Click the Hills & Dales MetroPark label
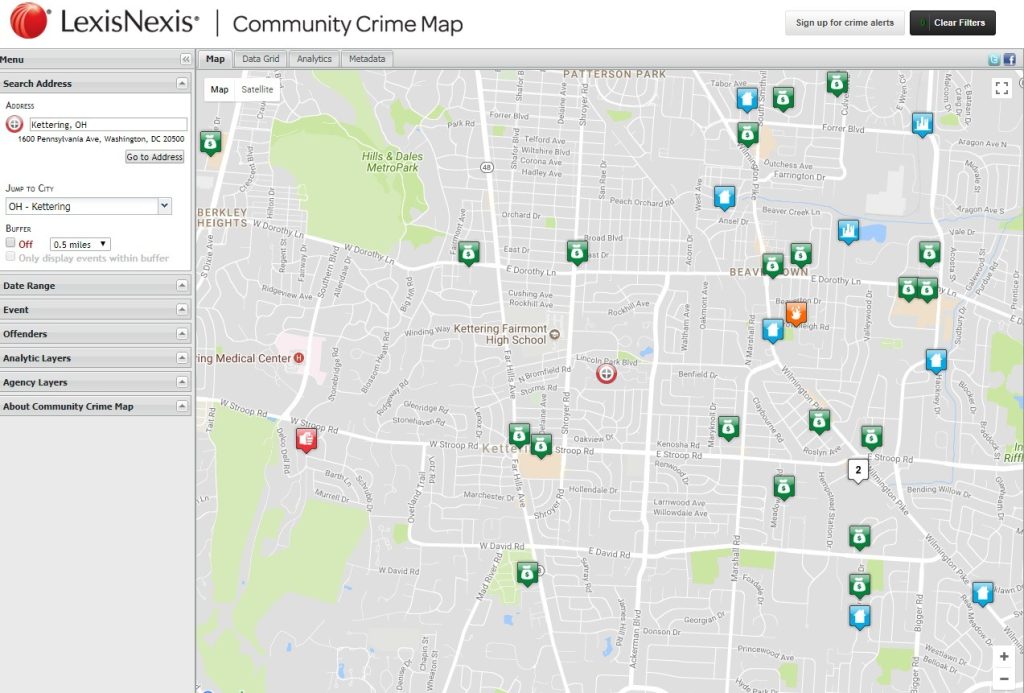 click(x=392, y=162)
